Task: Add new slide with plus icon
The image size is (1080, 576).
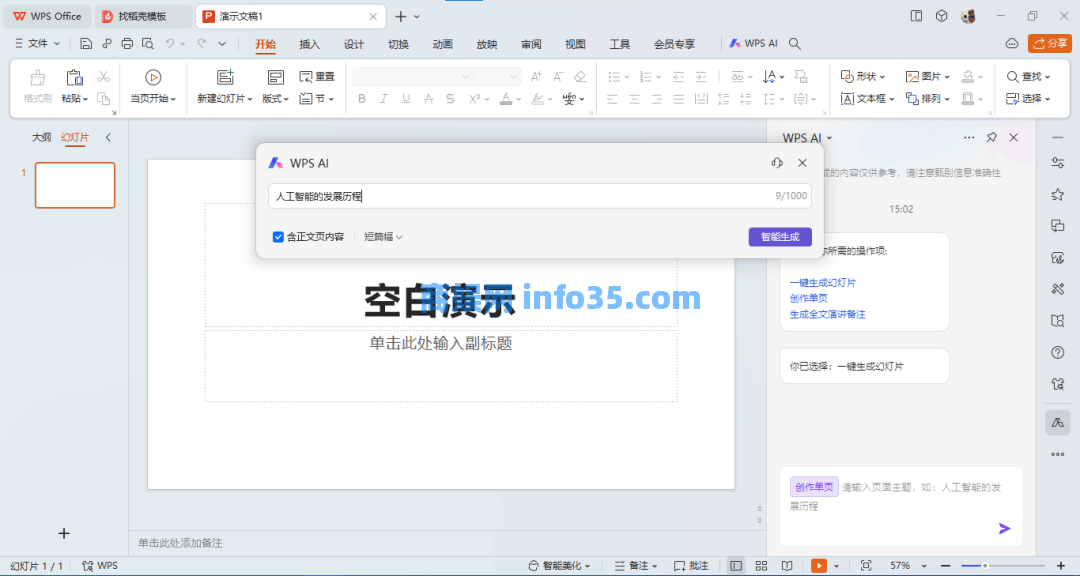Action: click(x=64, y=533)
